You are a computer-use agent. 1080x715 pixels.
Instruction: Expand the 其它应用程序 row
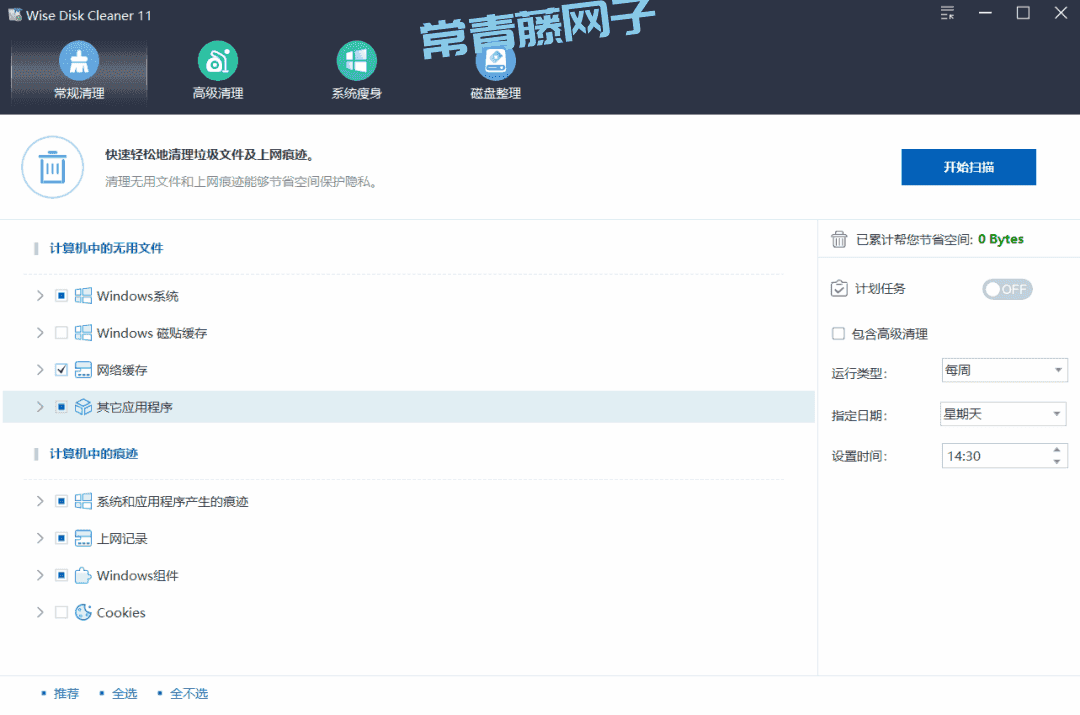(40, 407)
